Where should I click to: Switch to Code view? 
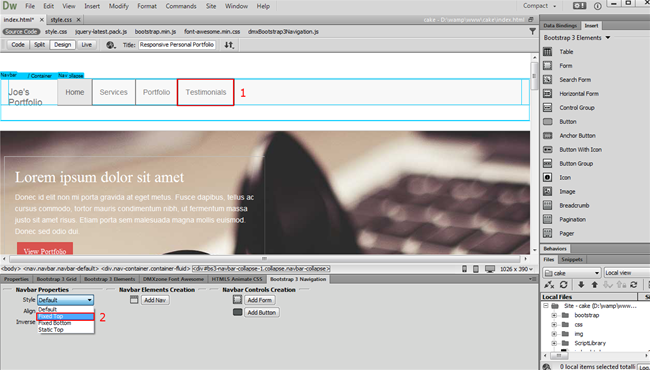pos(18,45)
